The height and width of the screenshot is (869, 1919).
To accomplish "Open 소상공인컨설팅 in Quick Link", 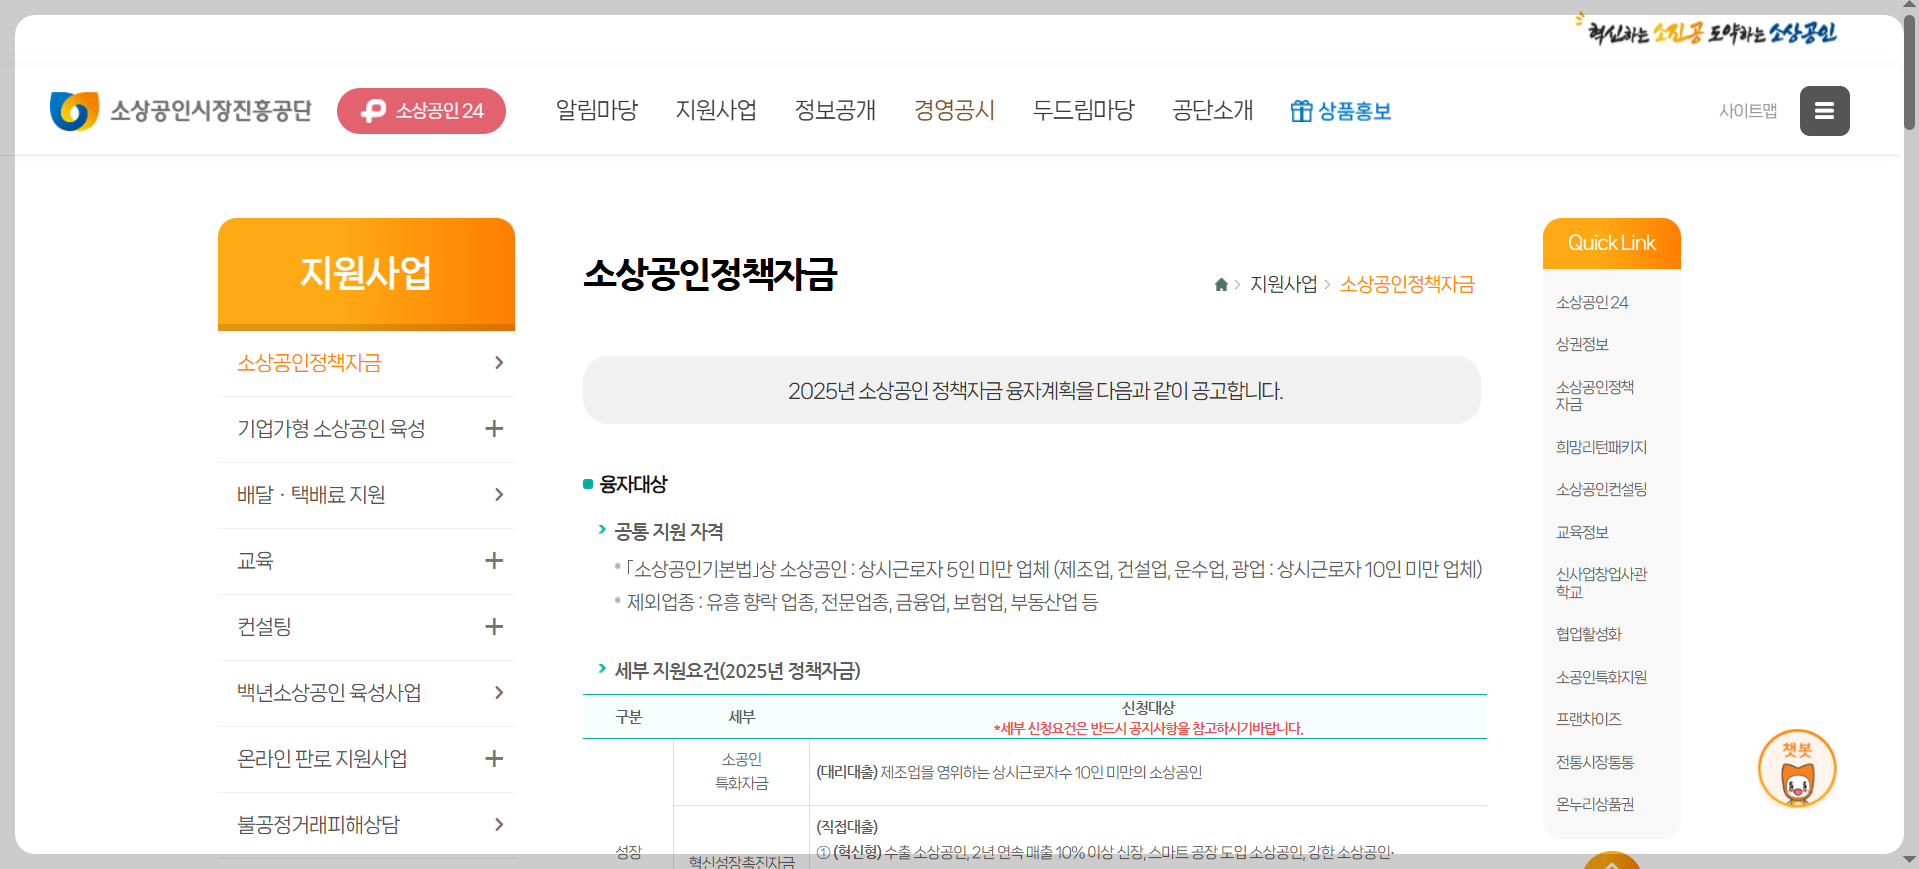I will [1601, 489].
